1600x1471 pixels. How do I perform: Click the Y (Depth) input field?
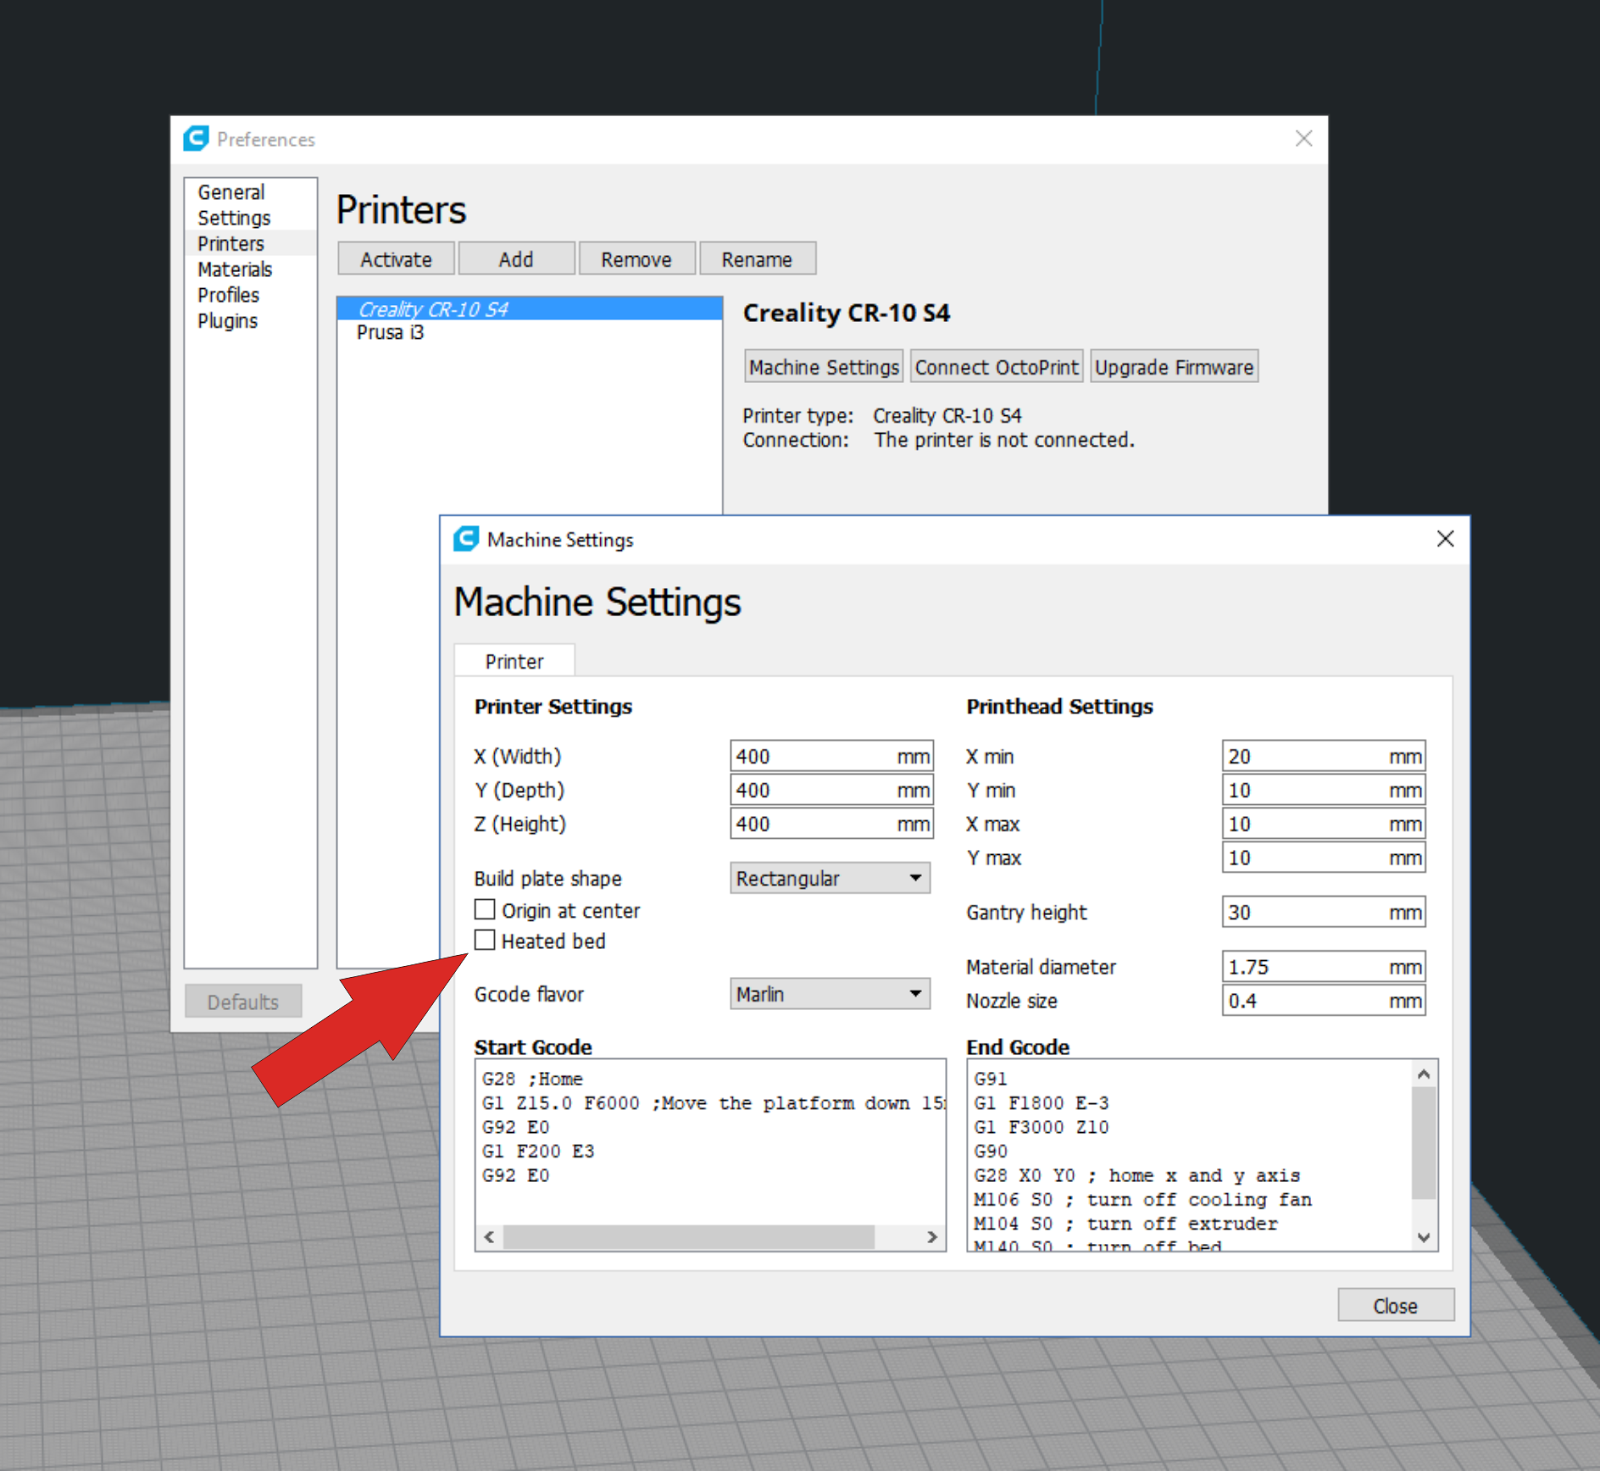pyautogui.click(x=831, y=790)
